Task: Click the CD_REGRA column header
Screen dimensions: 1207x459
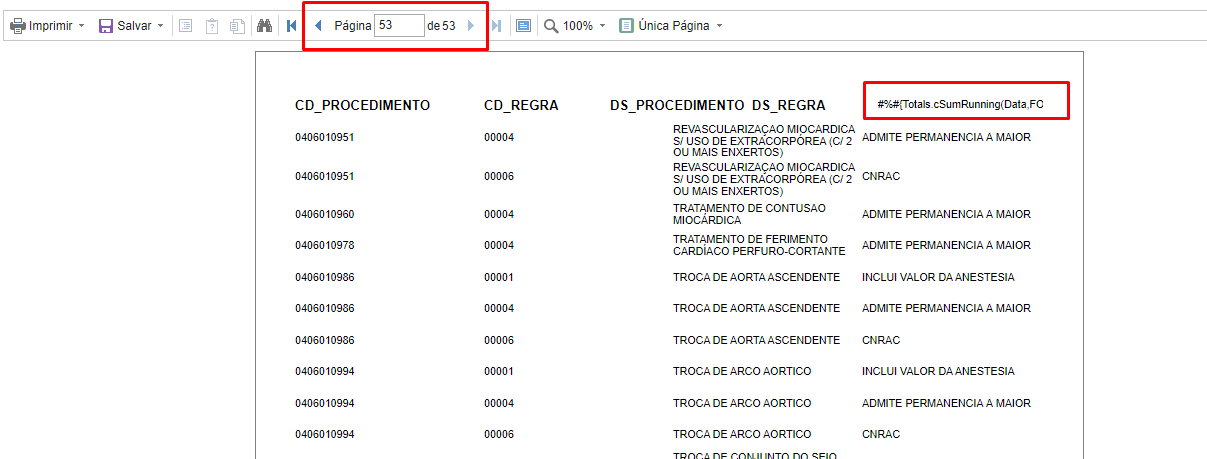Action: point(521,105)
